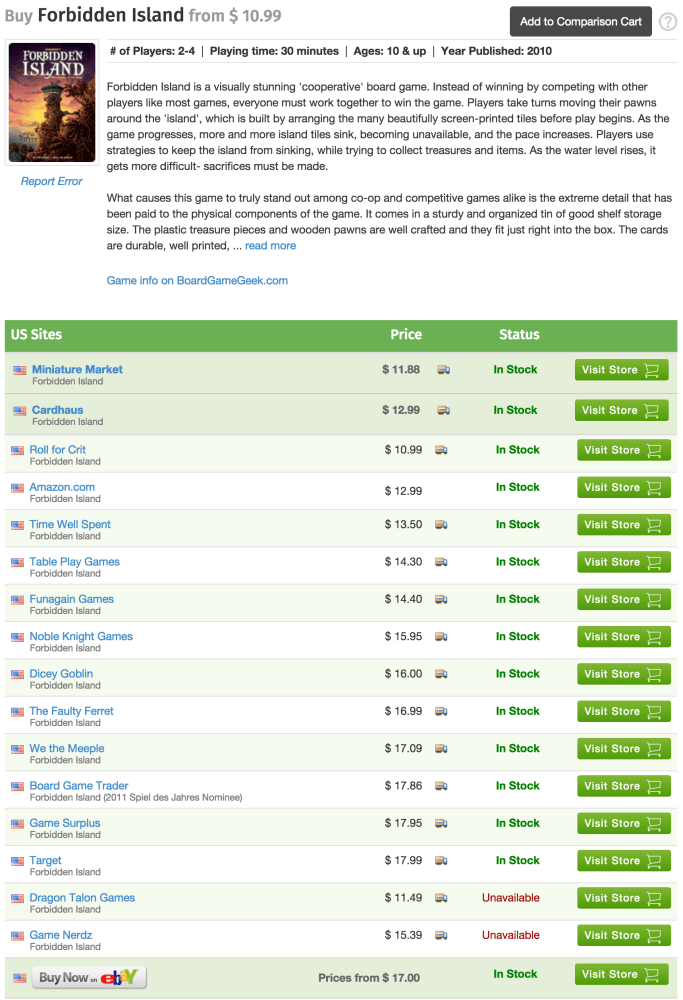Screen dimensions: 683x1000
Task: Click the Buy Now on eBay button
Action: coord(89,978)
